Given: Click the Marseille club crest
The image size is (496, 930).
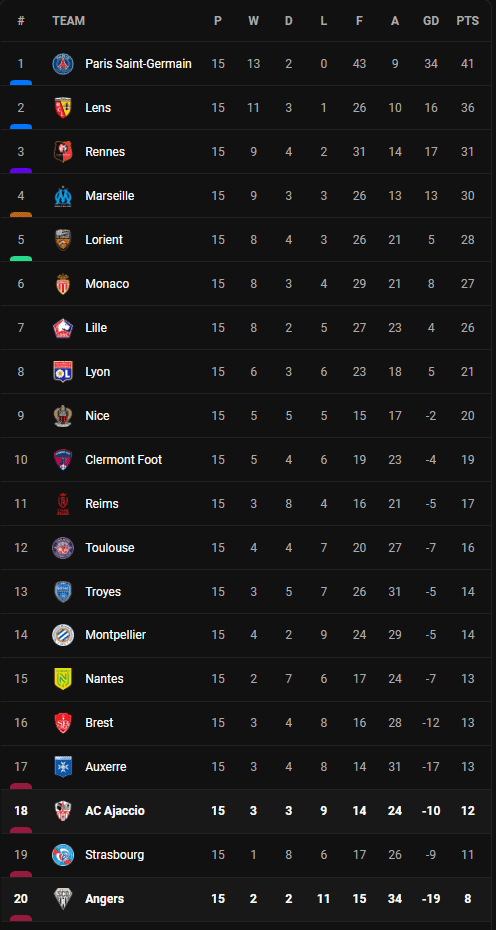Looking at the screenshot, I should tap(63, 196).
